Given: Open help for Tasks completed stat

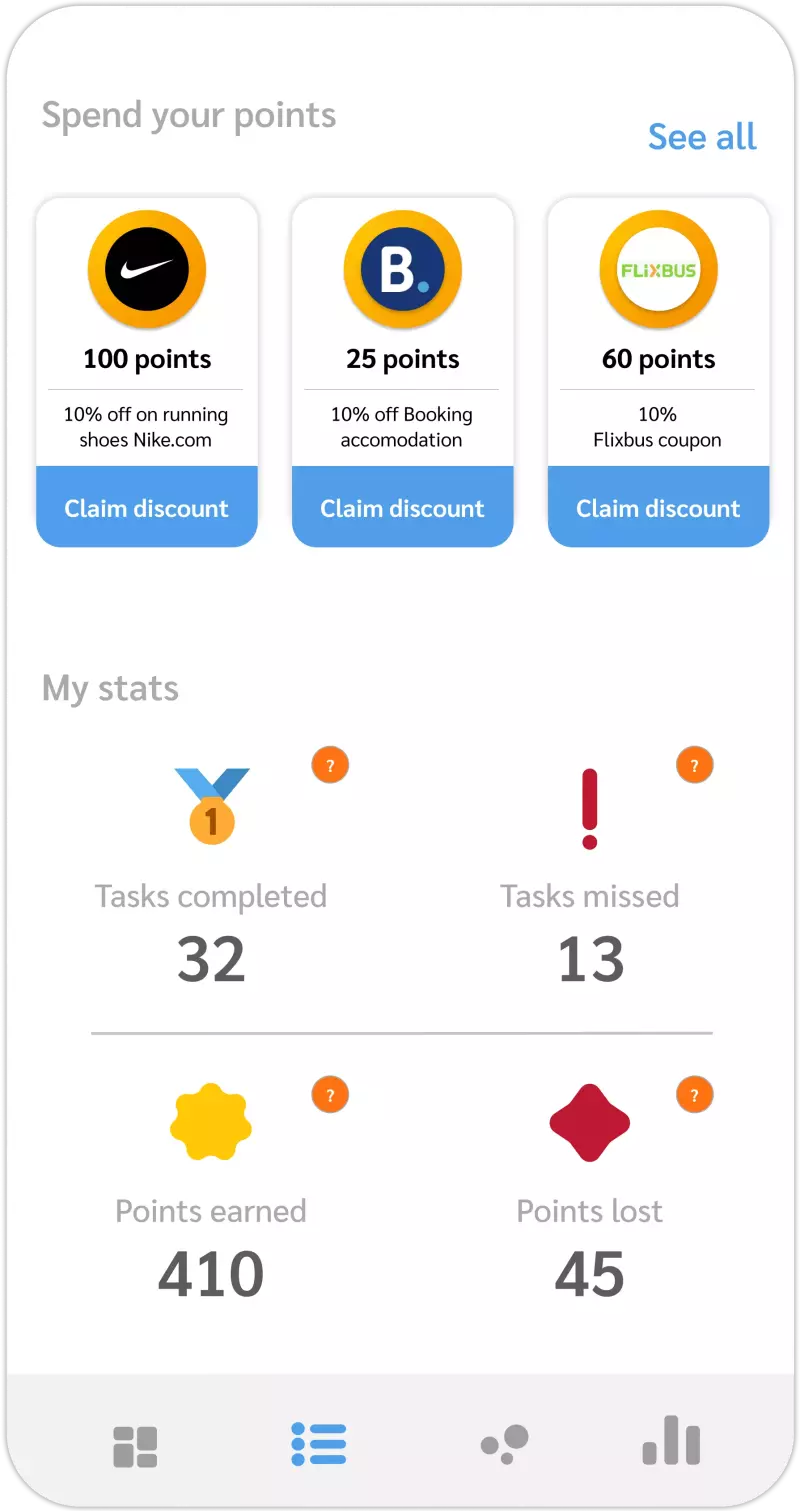Looking at the screenshot, I should pyautogui.click(x=330, y=766).
